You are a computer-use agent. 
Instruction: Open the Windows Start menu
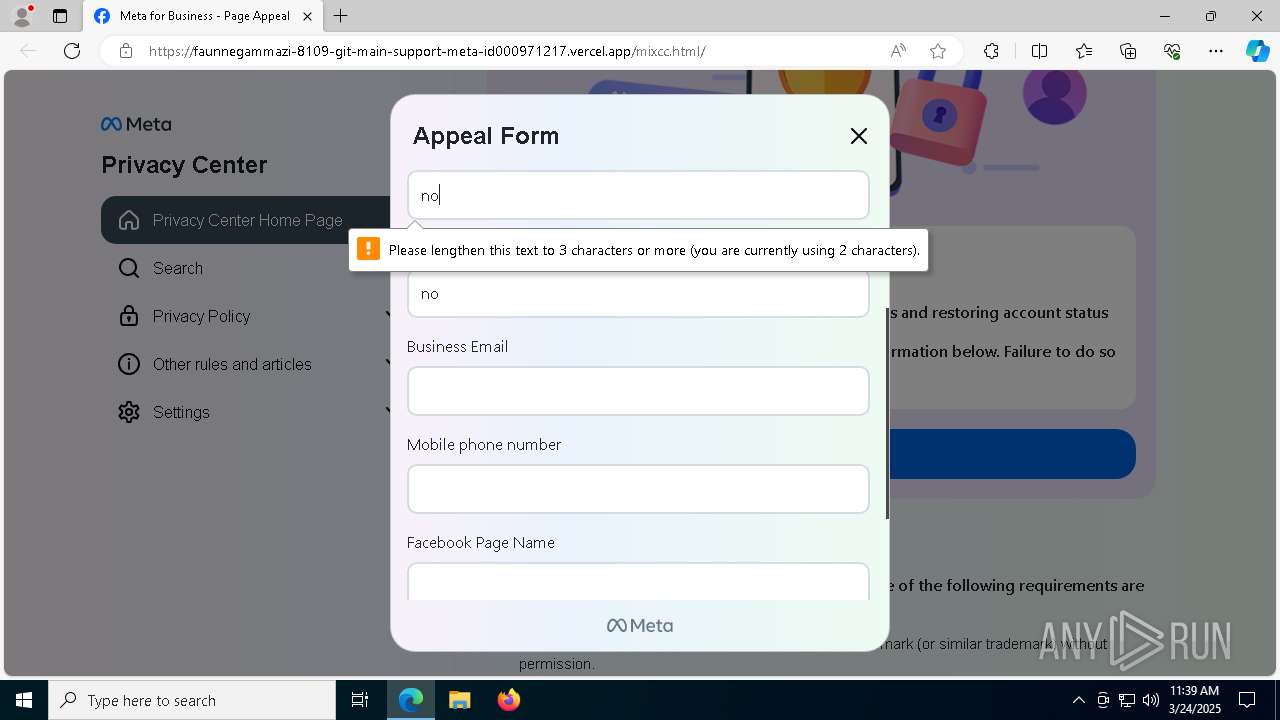[24, 700]
